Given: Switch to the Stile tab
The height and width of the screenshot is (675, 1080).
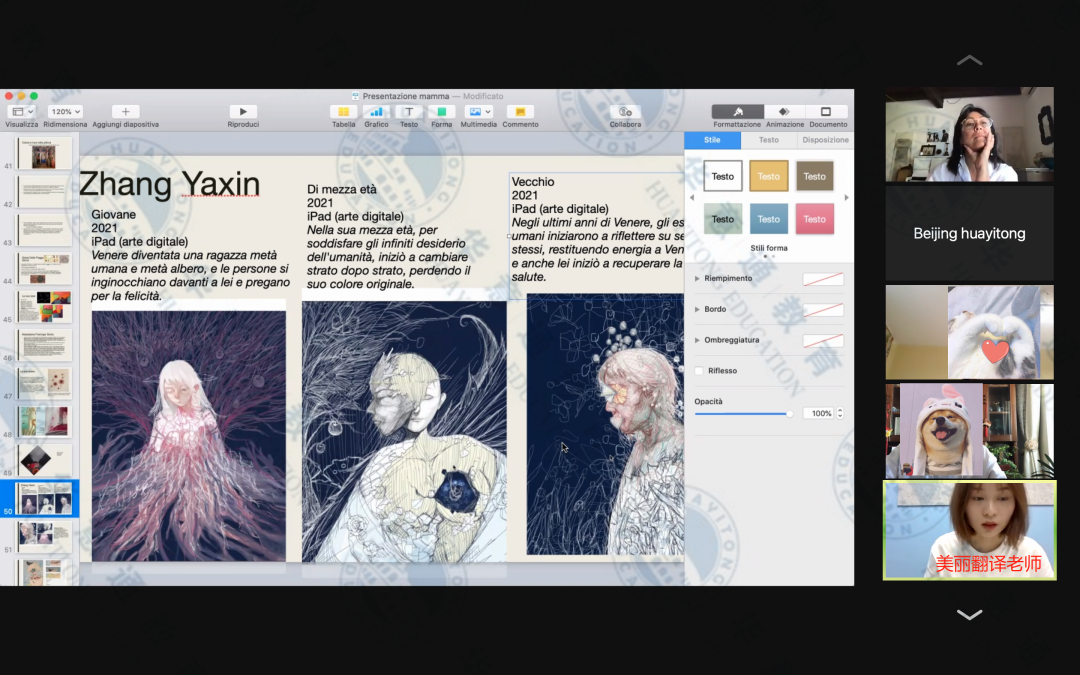Looking at the screenshot, I should click(712, 140).
